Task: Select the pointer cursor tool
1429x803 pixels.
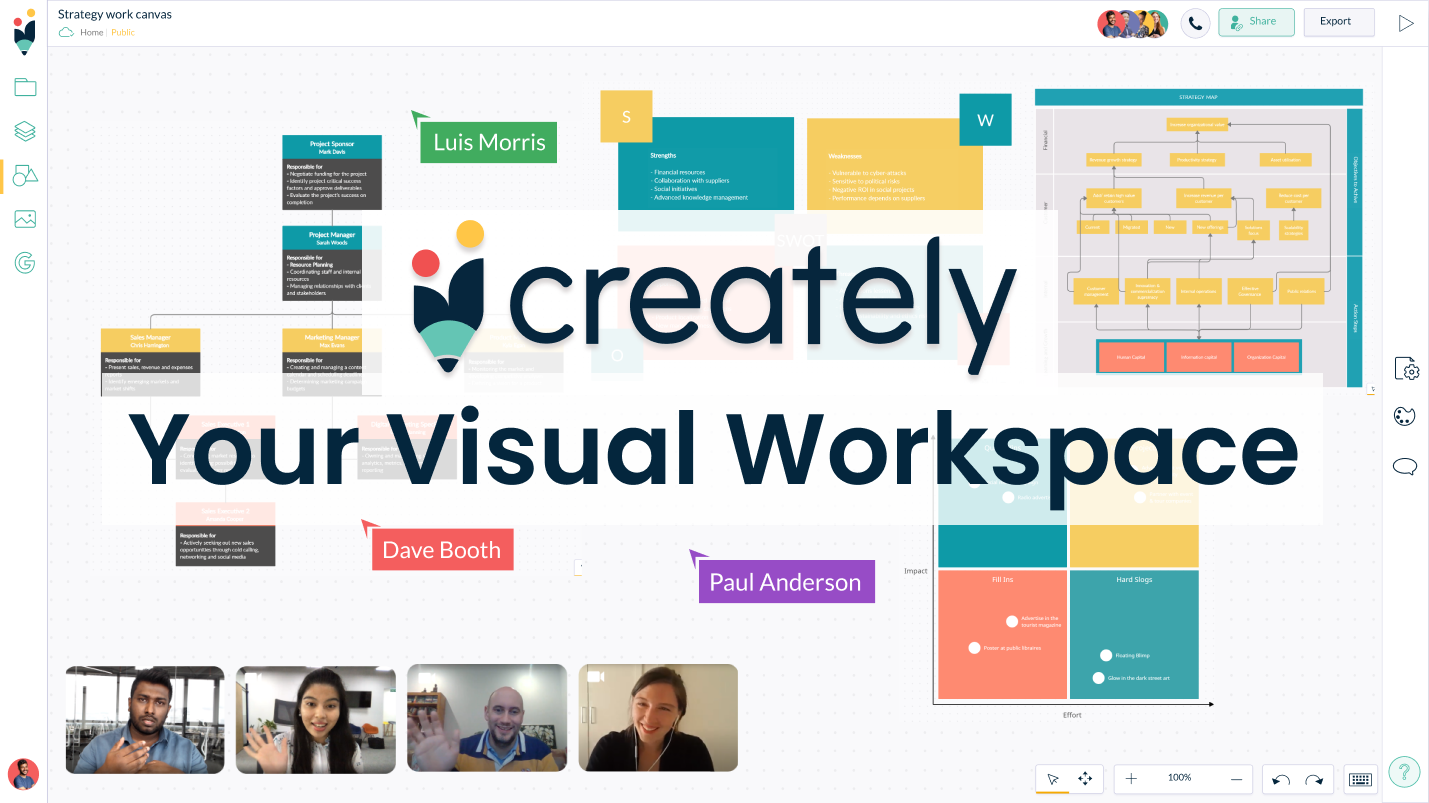Action: point(1052,778)
